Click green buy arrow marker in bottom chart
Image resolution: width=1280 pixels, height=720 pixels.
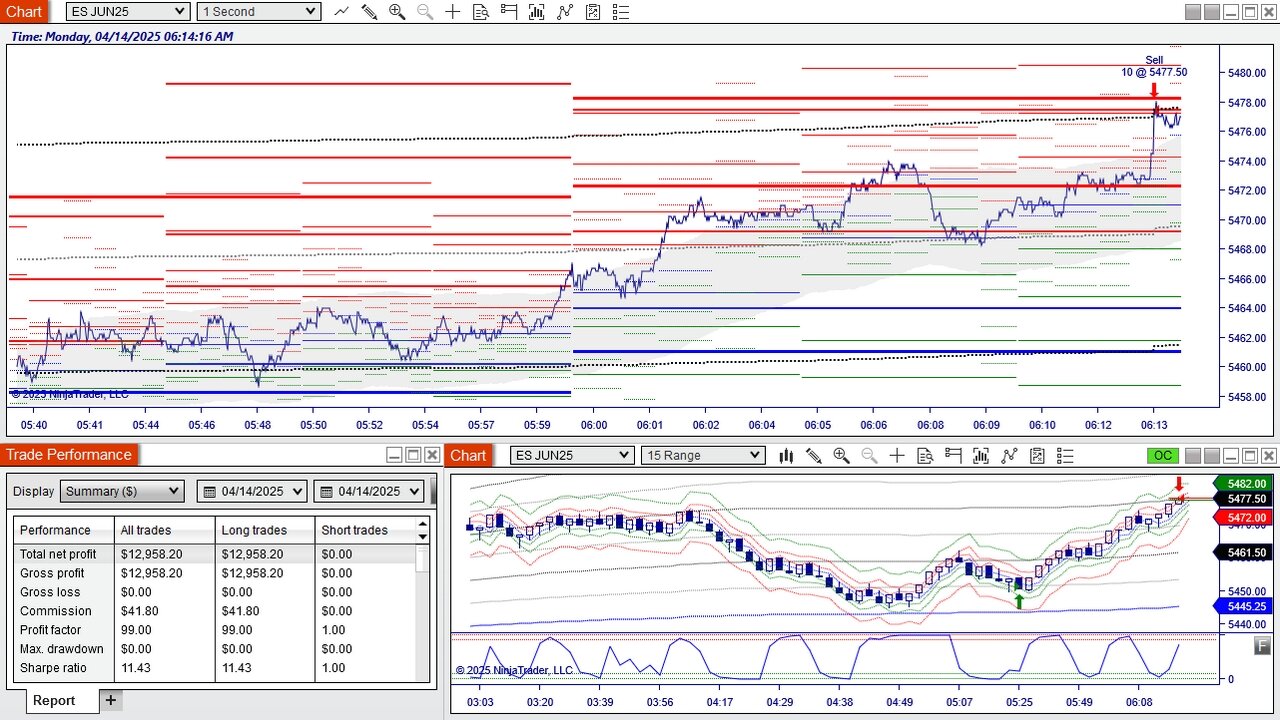(1019, 601)
